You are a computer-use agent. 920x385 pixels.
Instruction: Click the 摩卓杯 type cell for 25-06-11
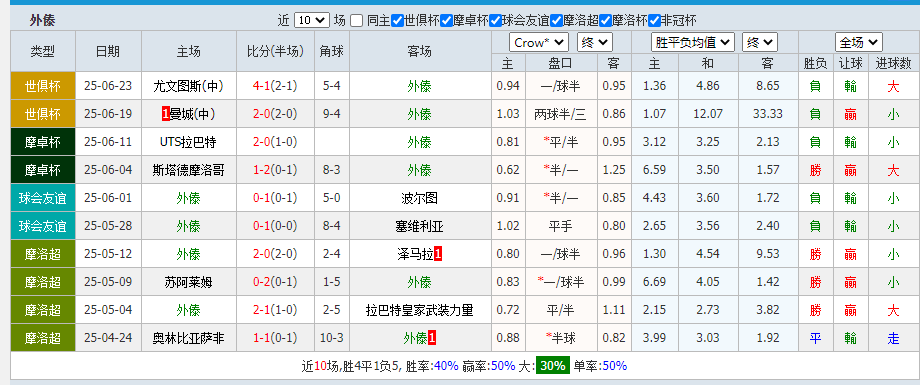click(43, 142)
